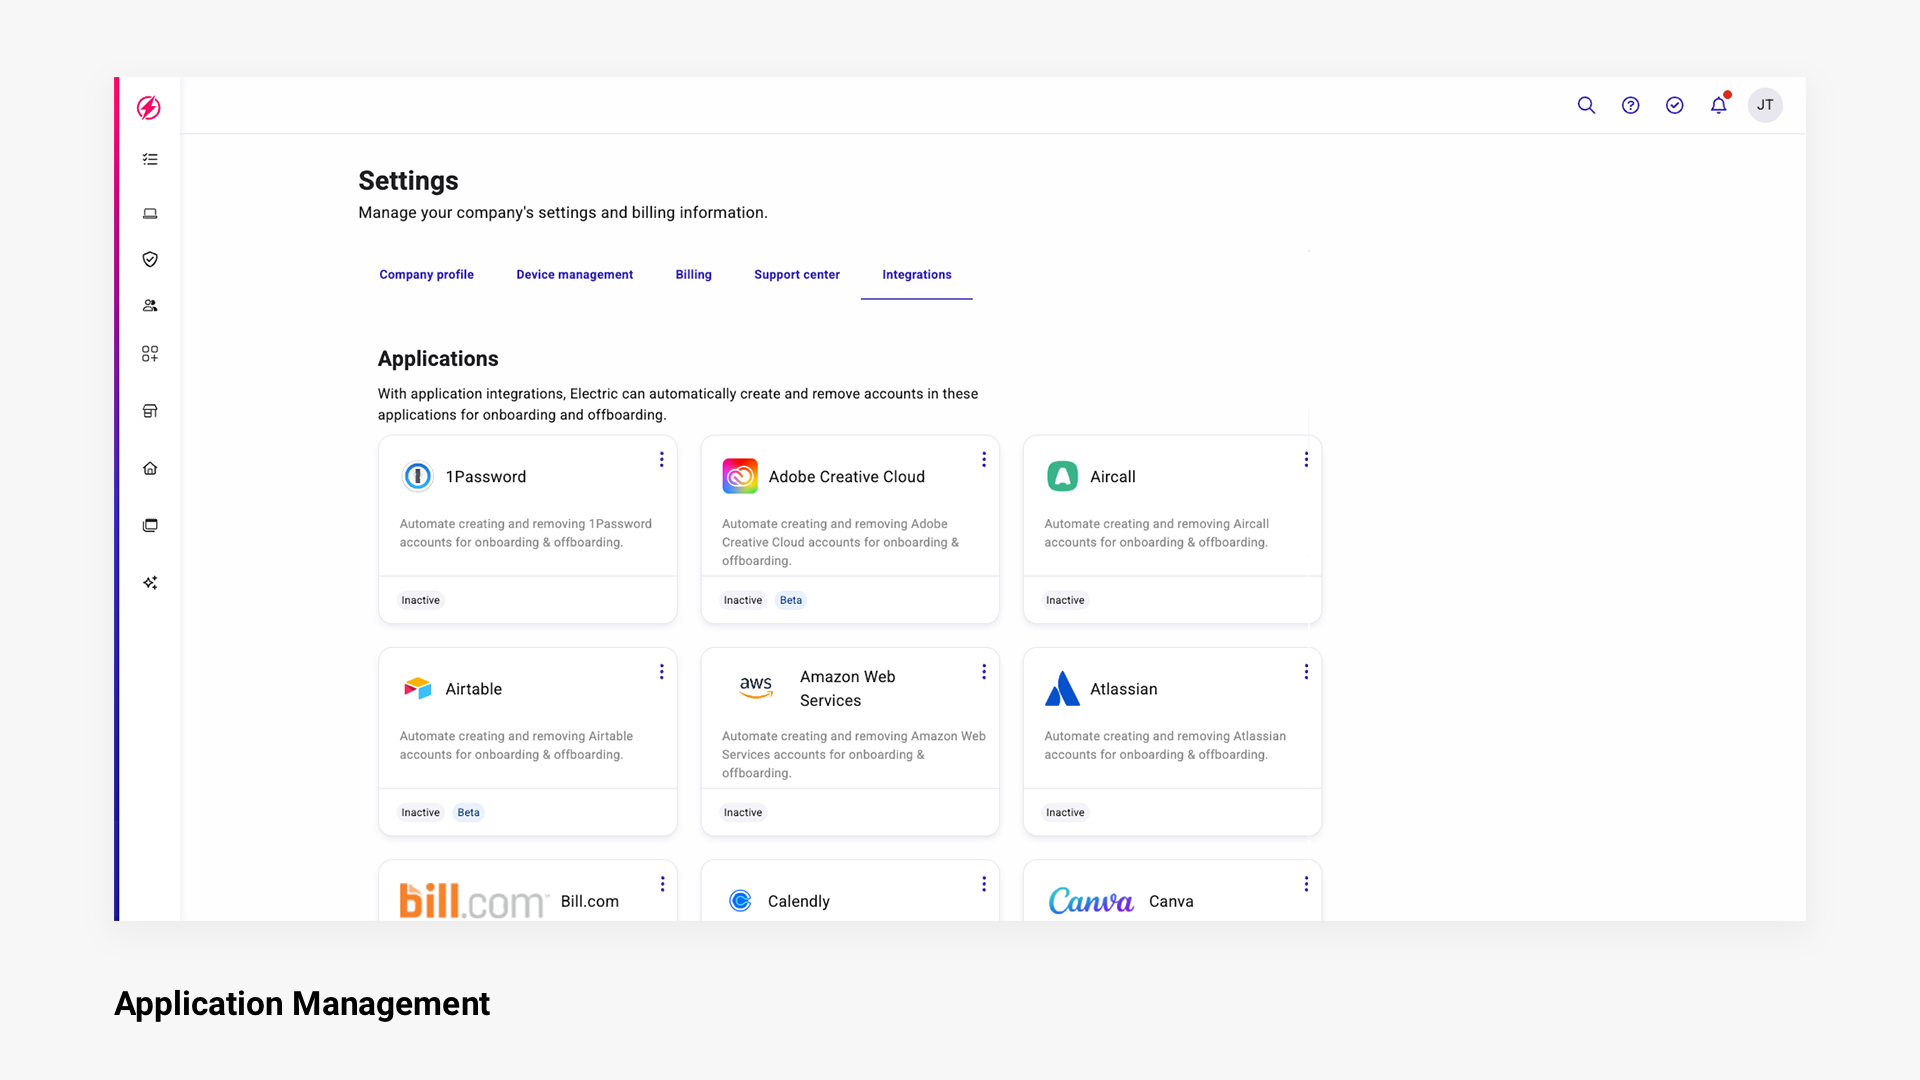Screen dimensions: 1920x1080
Task: Click the help question mark icon
Action: coord(1630,105)
